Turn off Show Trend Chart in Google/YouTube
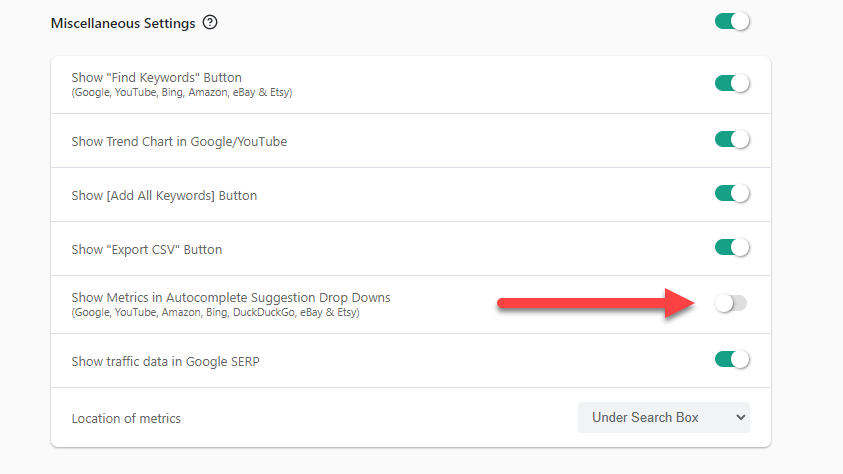843x474 pixels. tap(732, 139)
